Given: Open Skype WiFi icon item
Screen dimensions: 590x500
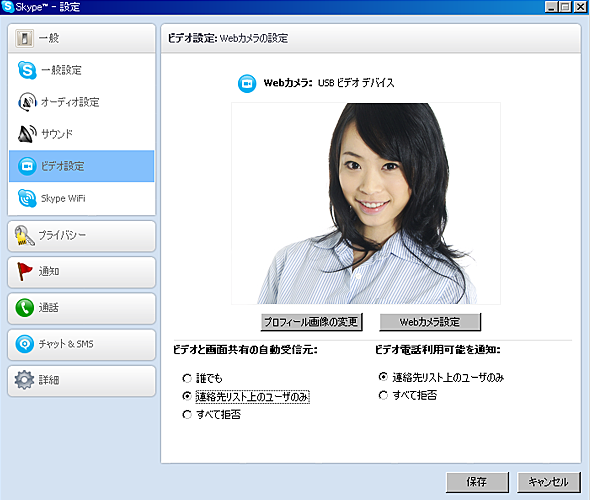Looking at the screenshot, I should [27, 198].
